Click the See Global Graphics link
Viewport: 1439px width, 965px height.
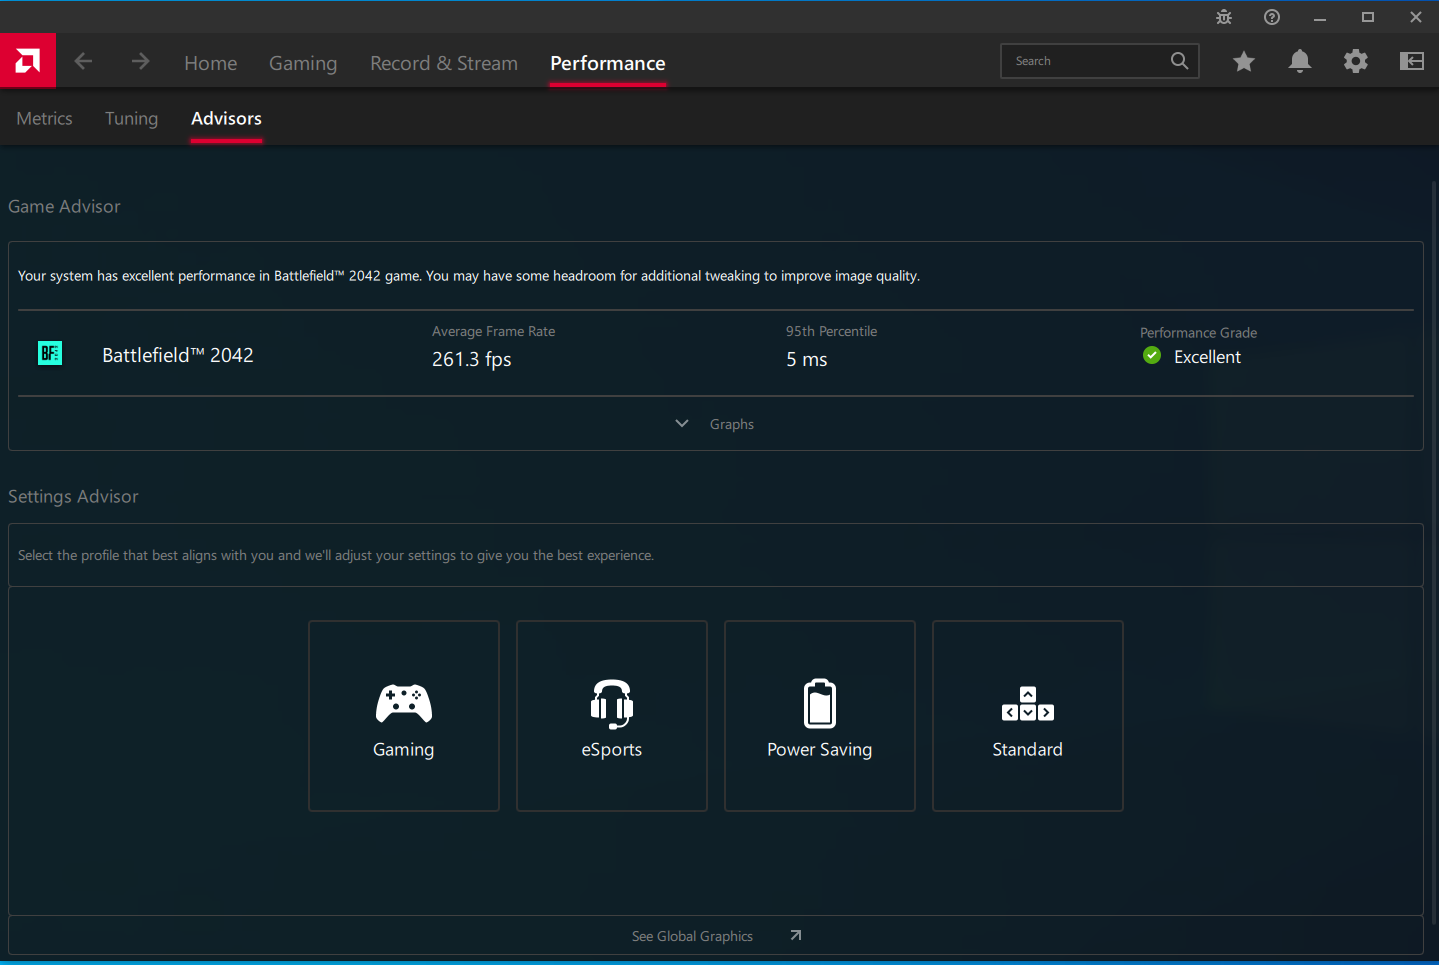692,936
